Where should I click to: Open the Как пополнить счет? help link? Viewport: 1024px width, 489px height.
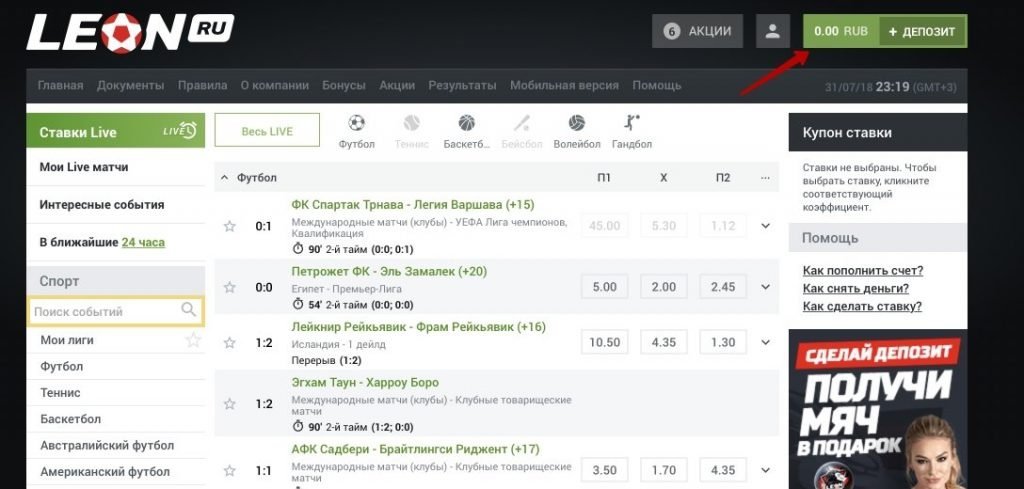[x=862, y=271]
